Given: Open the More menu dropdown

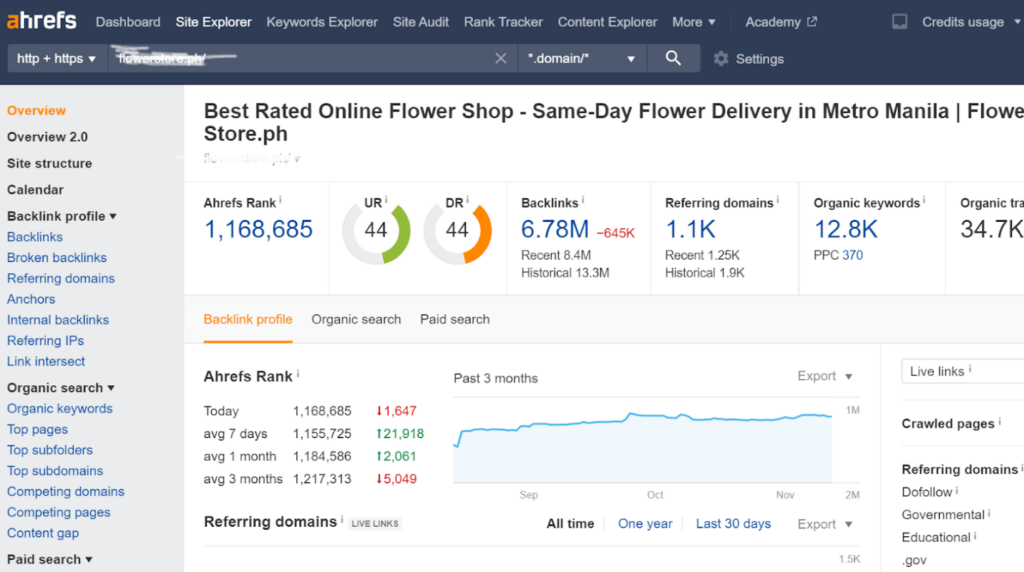Looking at the screenshot, I should tap(694, 22).
